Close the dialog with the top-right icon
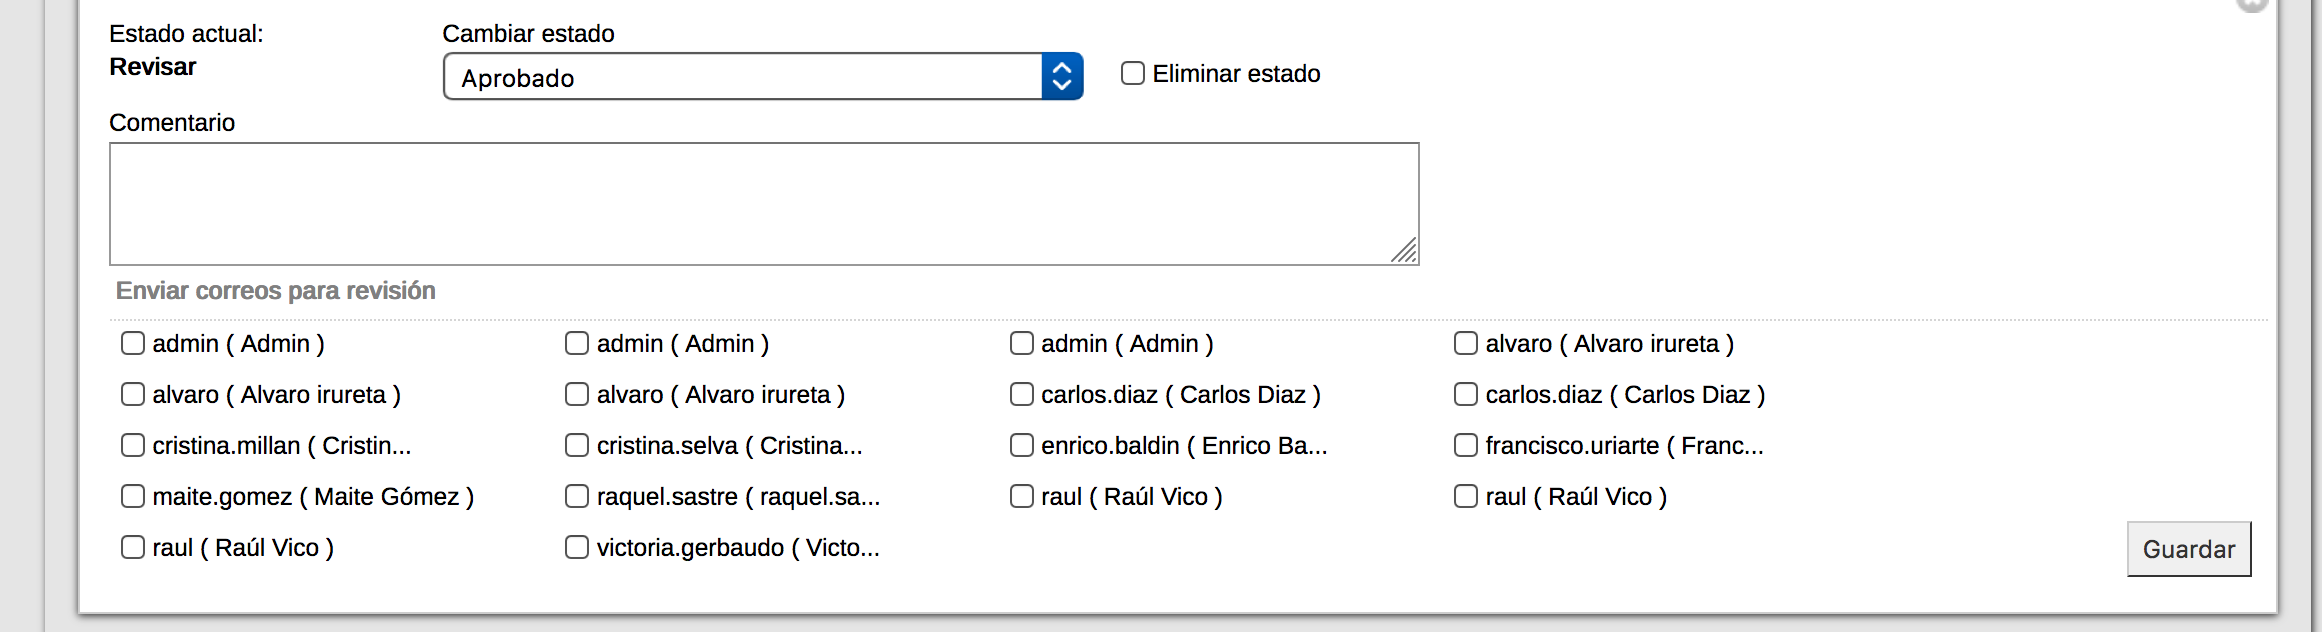The image size is (2322, 632). point(2252,4)
